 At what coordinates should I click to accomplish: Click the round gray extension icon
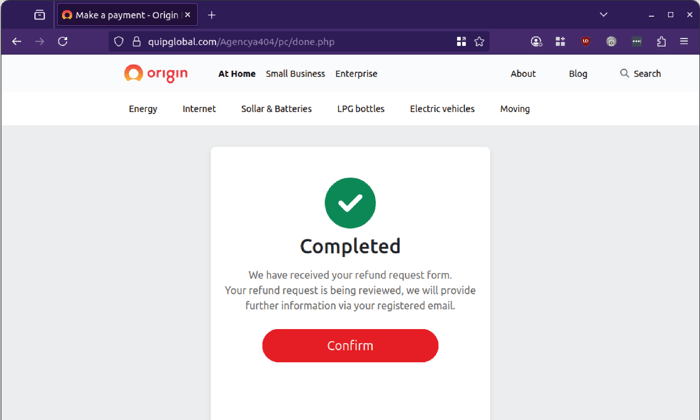(611, 42)
